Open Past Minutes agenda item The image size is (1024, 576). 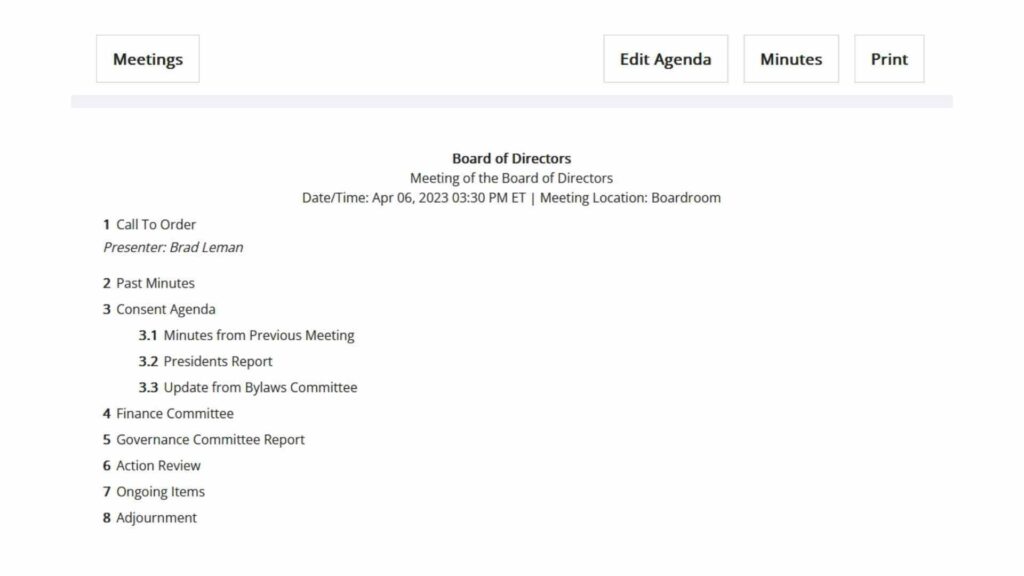[154, 283]
